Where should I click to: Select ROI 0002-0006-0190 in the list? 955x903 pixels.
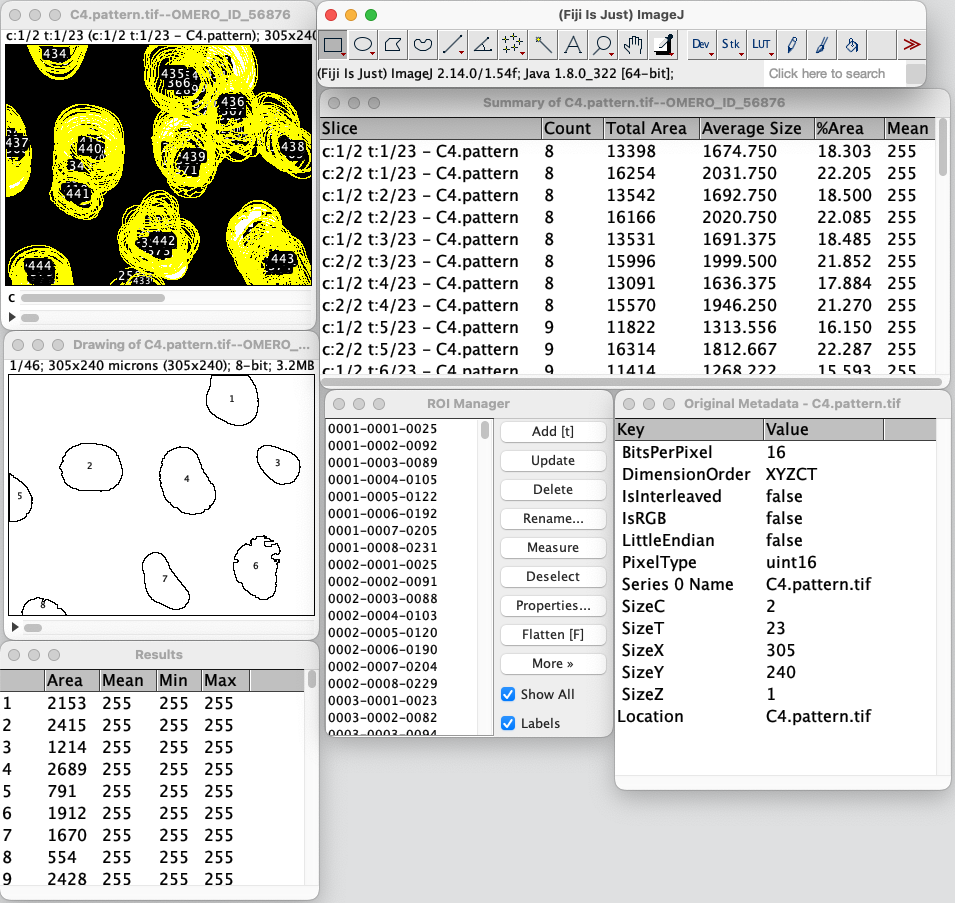(382, 650)
